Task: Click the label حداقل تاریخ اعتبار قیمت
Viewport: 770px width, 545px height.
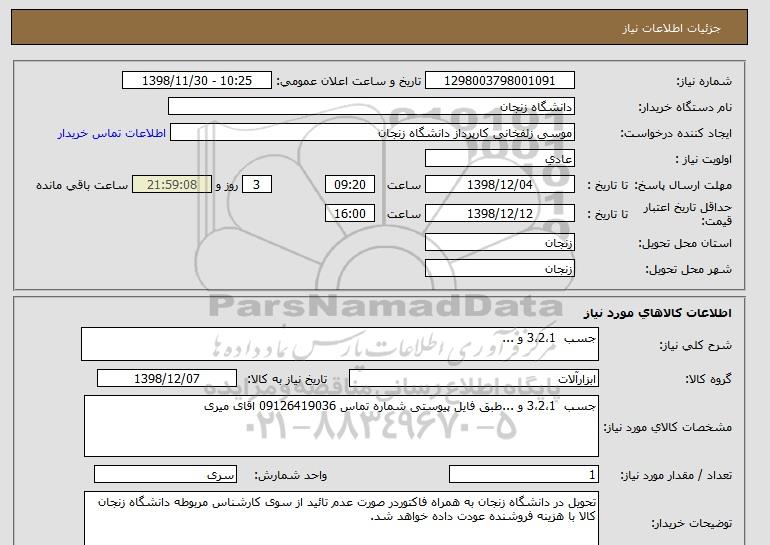Action: click(688, 214)
